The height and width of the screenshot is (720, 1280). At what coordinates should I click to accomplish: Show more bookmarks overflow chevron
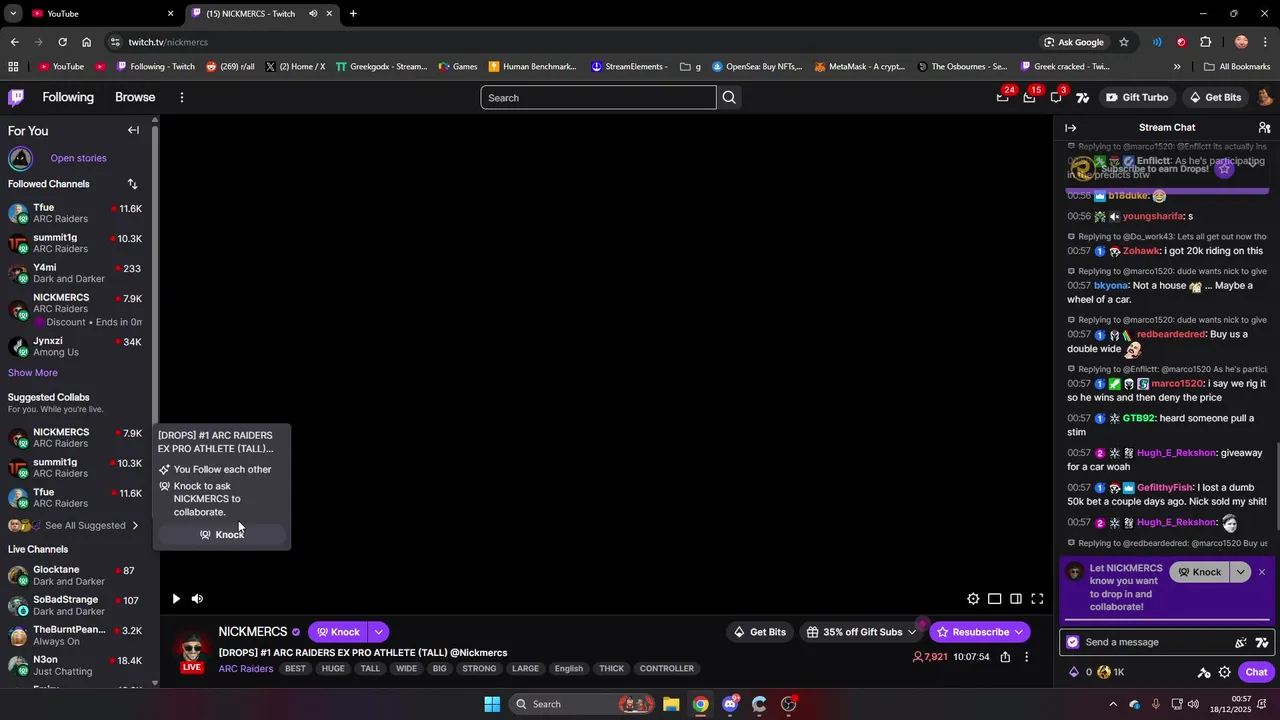coord(1177,67)
